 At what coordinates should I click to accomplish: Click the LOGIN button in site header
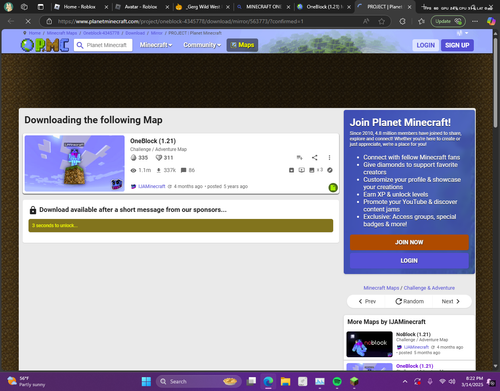click(425, 45)
